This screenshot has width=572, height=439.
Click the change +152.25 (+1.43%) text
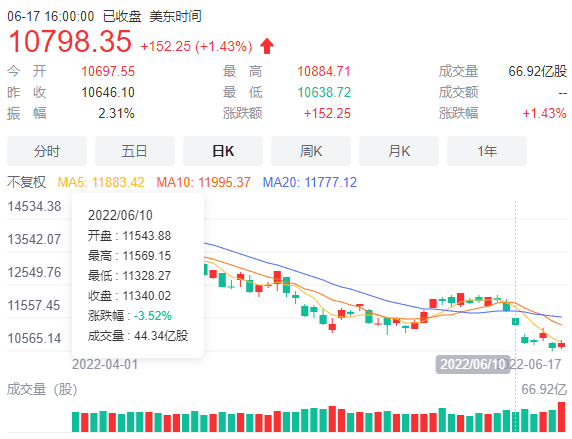pyautogui.click(x=196, y=46)
